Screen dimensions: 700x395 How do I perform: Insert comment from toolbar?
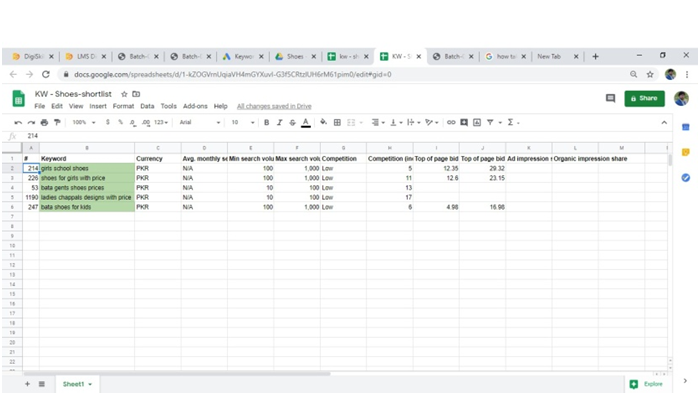tap(464, 122)
